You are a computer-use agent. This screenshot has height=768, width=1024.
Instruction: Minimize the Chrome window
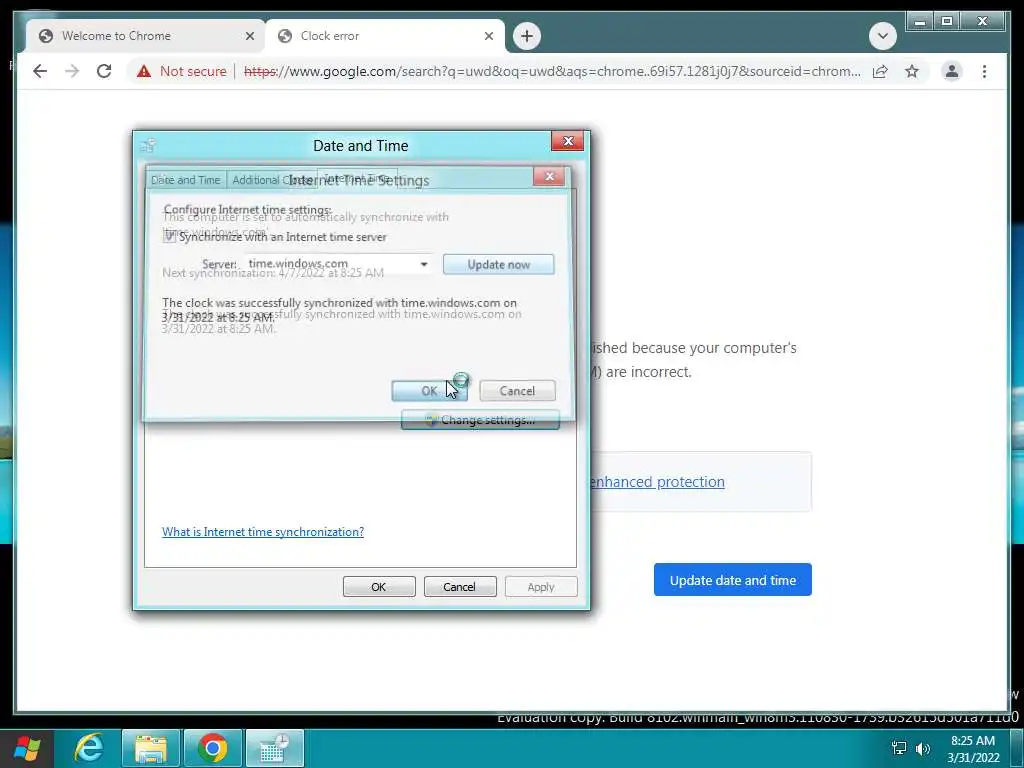tap(920, 22)
